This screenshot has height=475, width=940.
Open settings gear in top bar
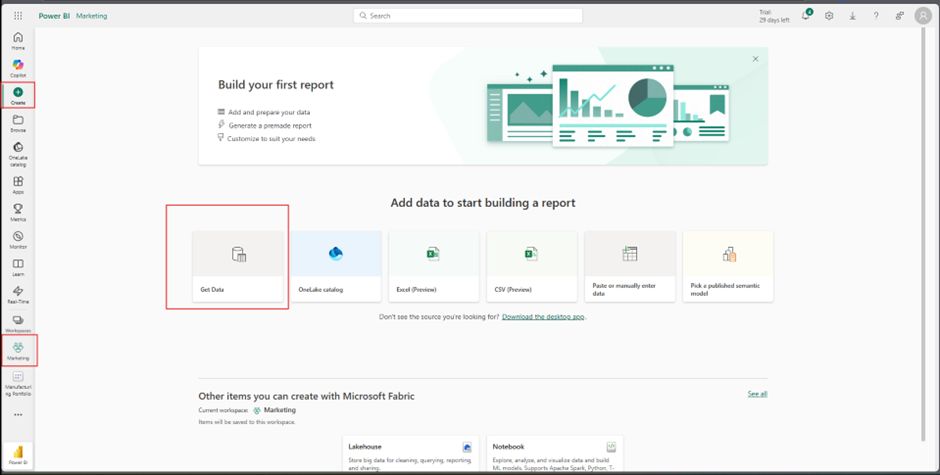829,16
